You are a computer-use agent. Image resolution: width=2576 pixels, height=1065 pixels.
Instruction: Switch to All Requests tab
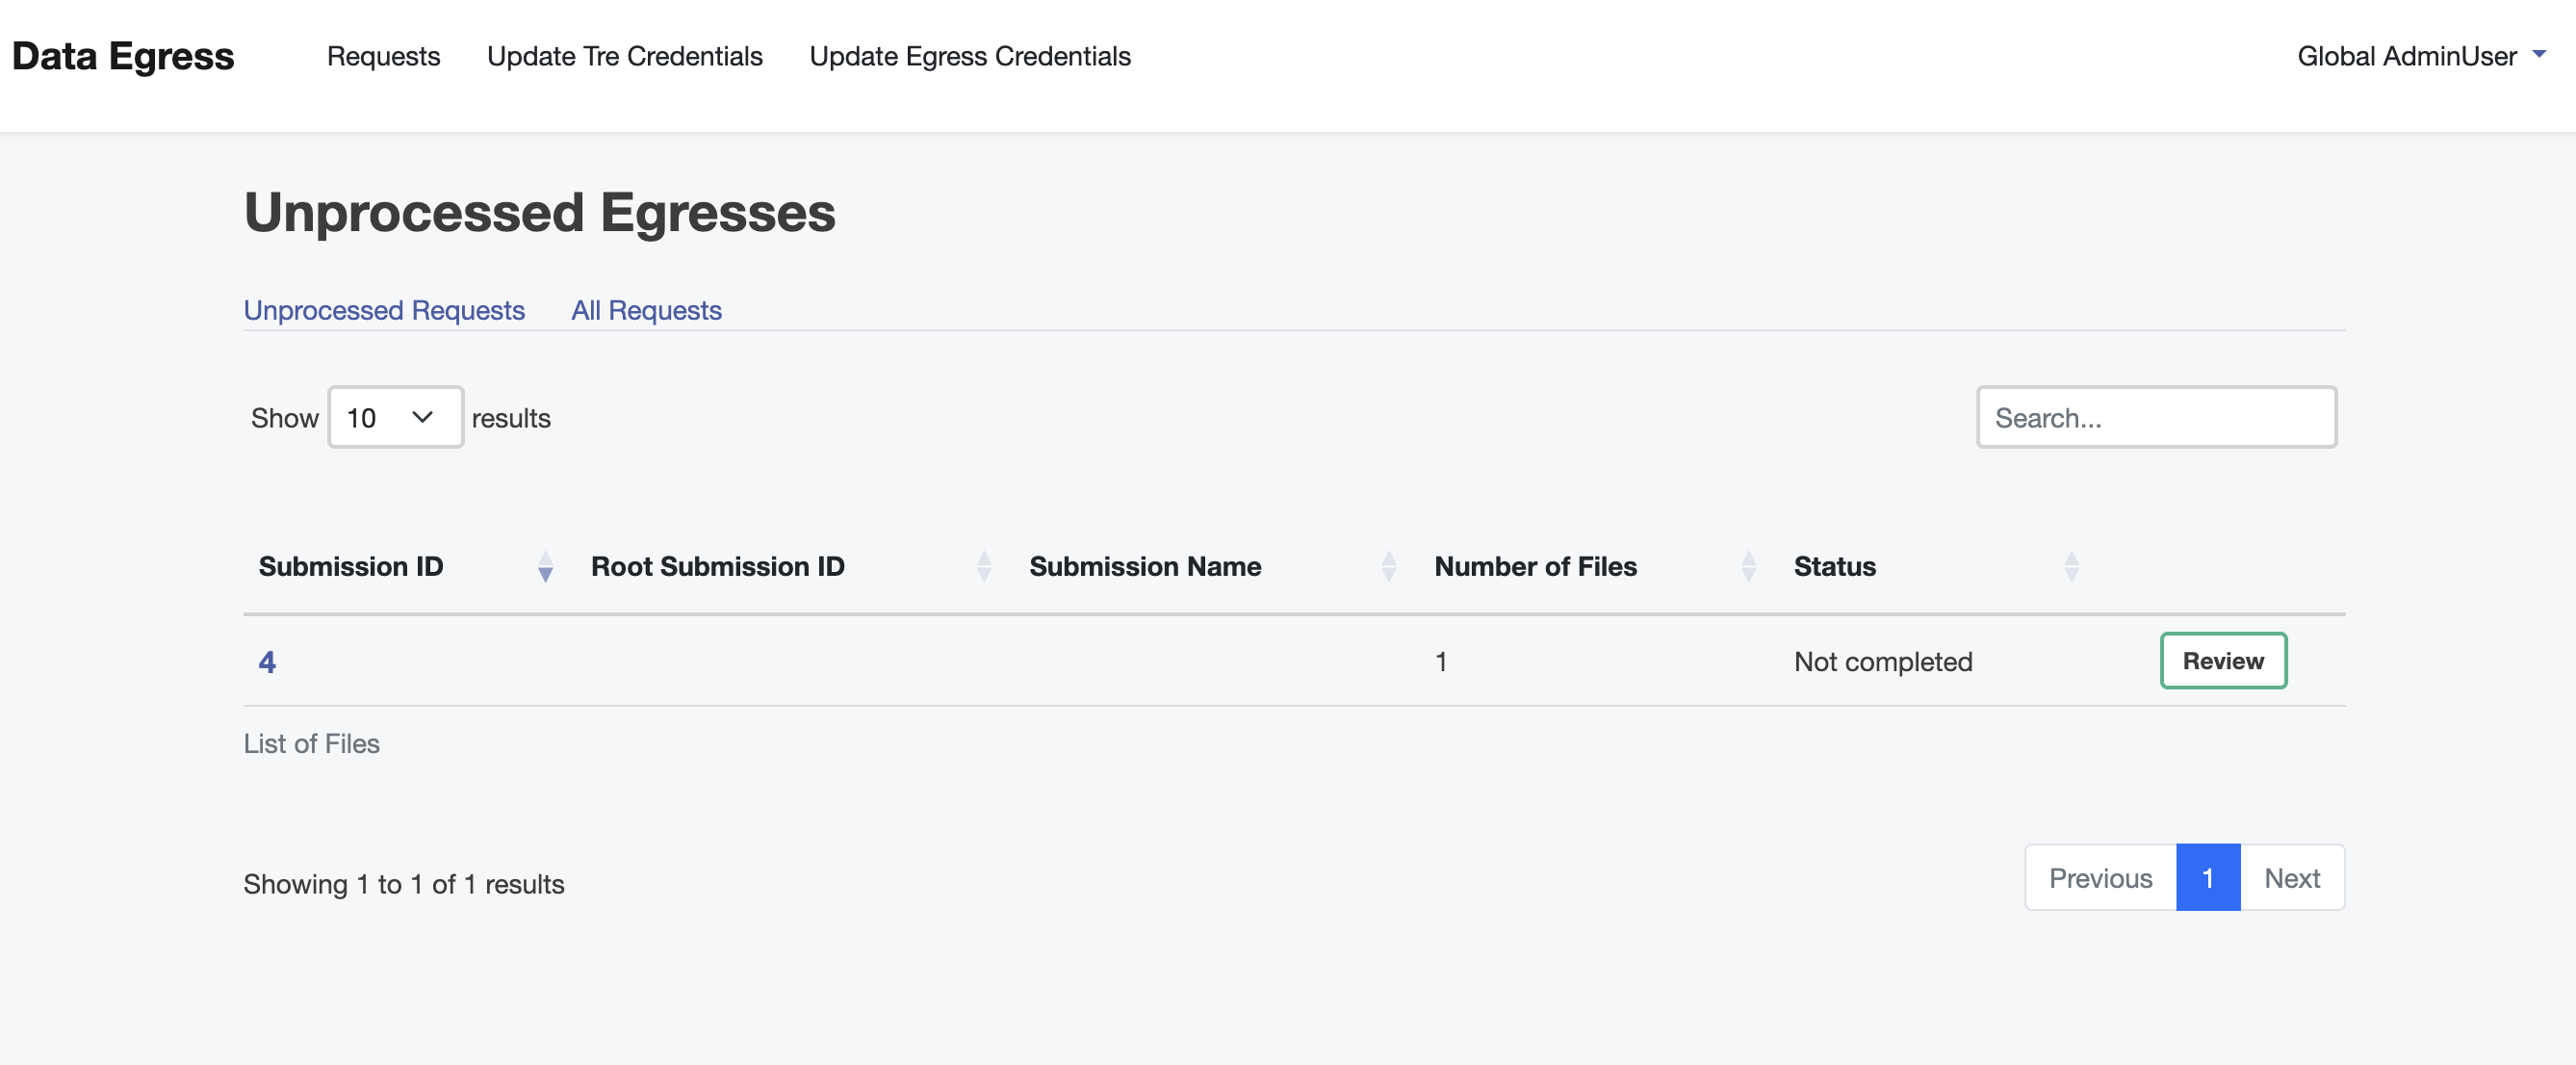646,310
